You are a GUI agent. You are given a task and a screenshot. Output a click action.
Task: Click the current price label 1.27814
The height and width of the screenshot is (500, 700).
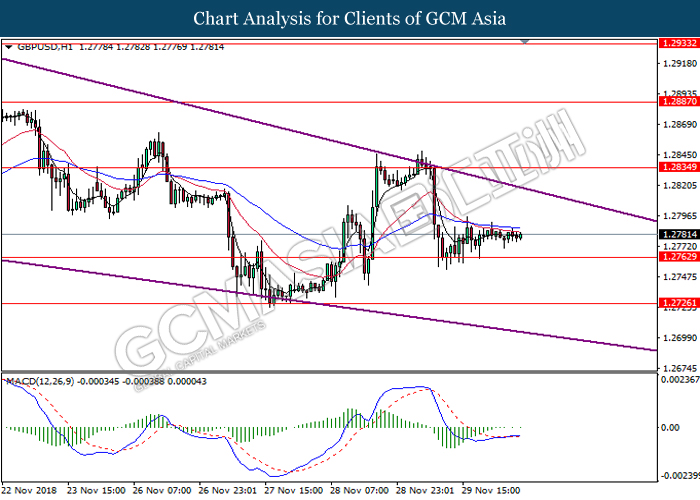click(679, 234)
